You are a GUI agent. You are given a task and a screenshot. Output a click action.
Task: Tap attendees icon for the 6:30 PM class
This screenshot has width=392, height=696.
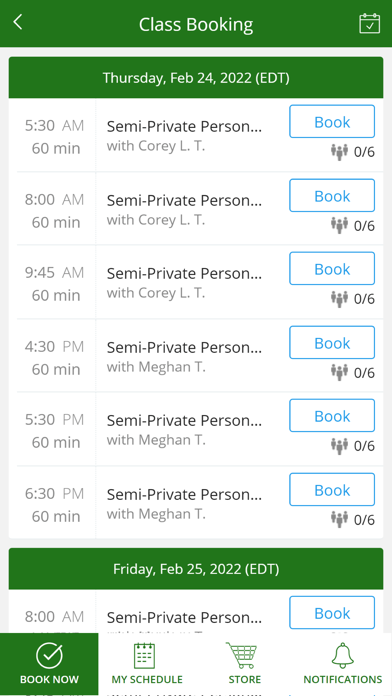(x=340, y=519)
